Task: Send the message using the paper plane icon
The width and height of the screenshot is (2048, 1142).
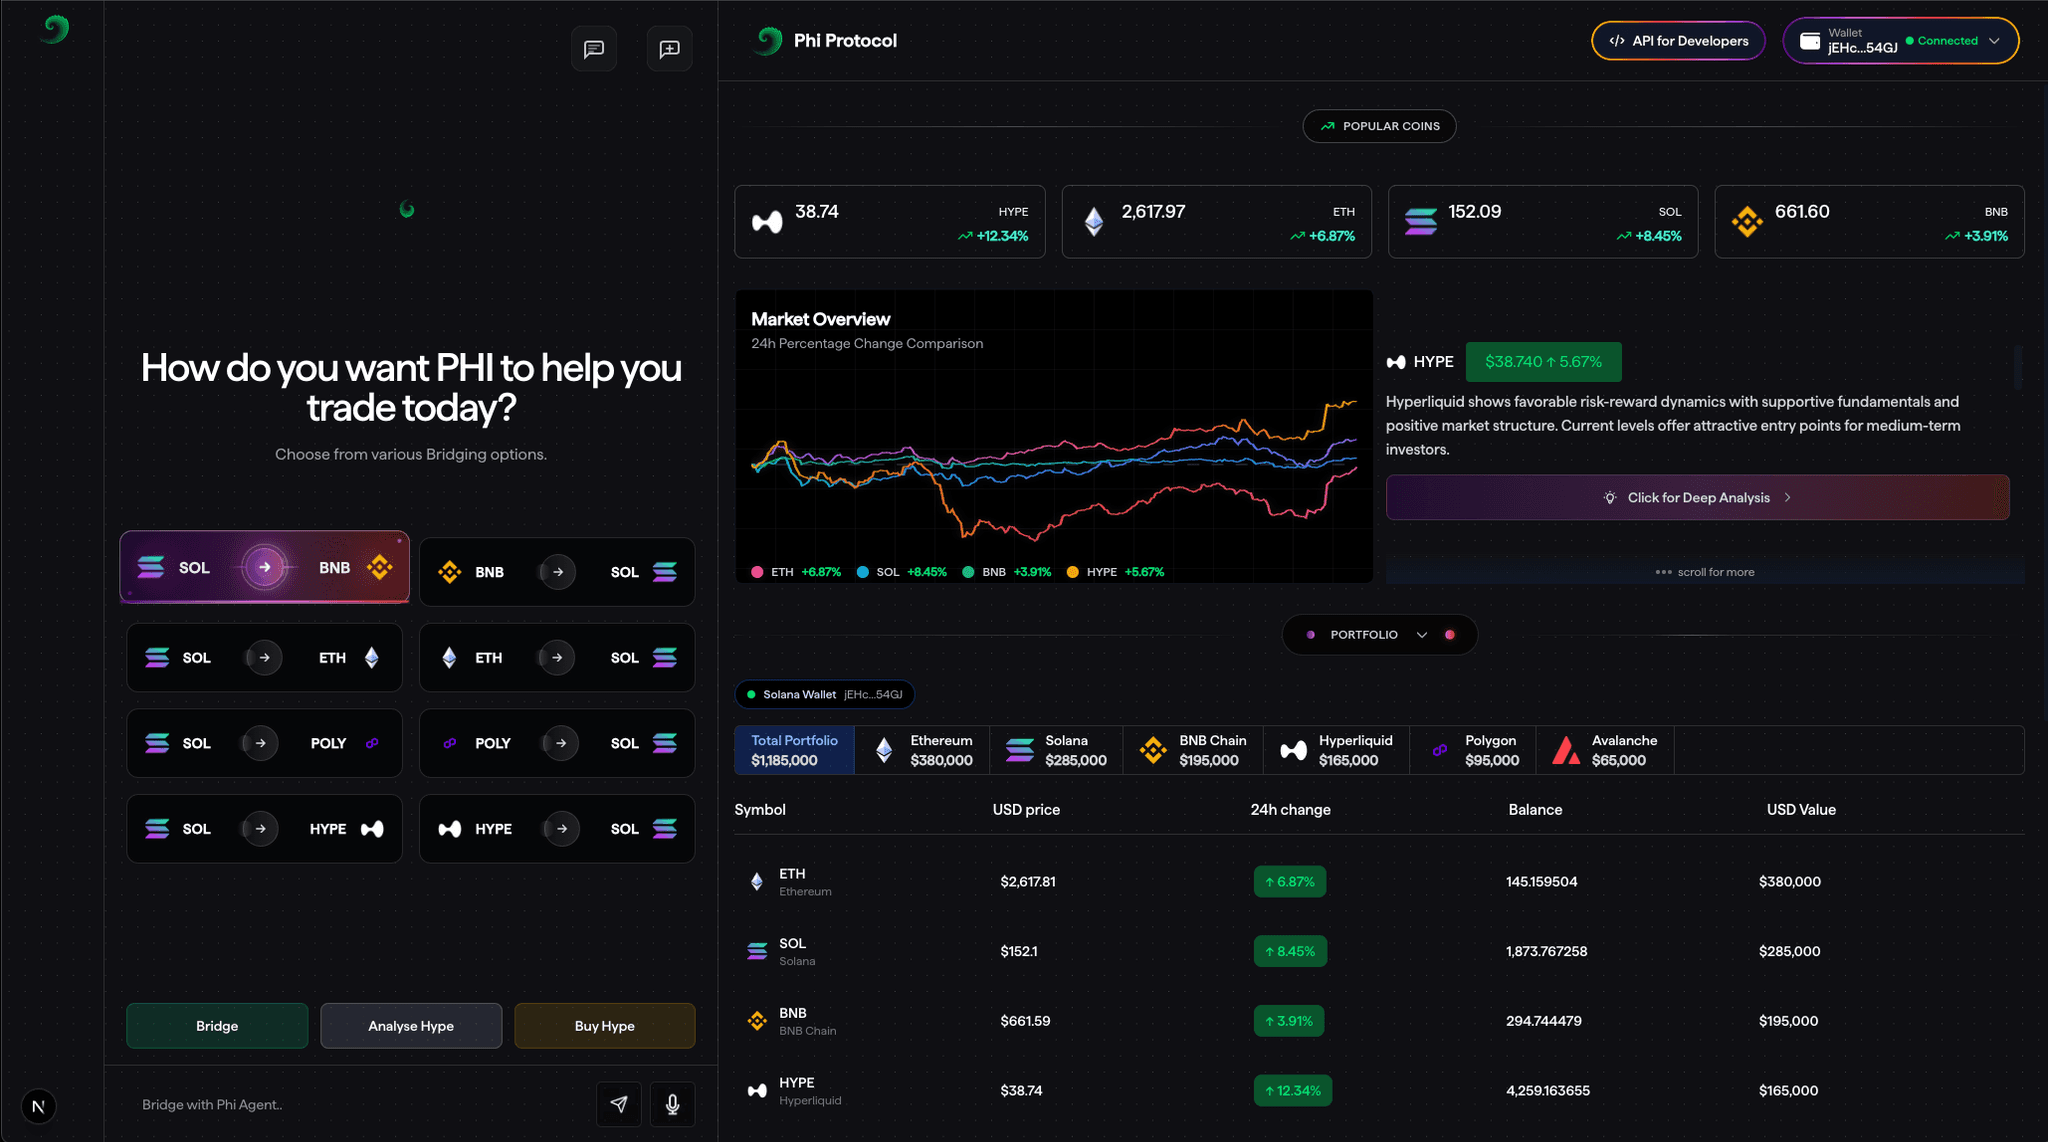Action: tap(619, 1104)
